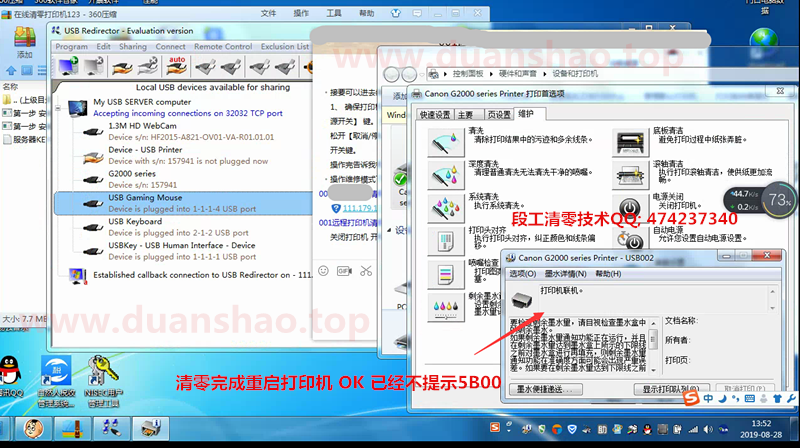This screenshot has width=800, height=448.
Task: Select the 1.3M HD WebCam device row
Action: point(183,131)
